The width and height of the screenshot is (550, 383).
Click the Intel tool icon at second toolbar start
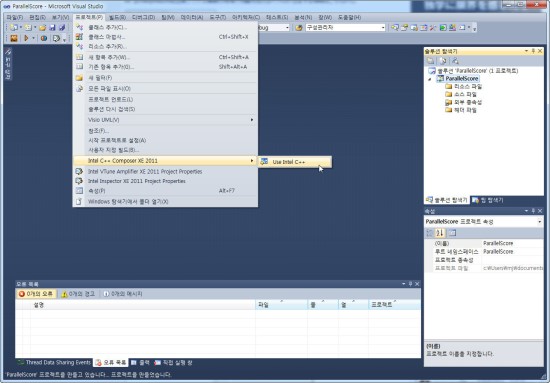click(14, 38)
